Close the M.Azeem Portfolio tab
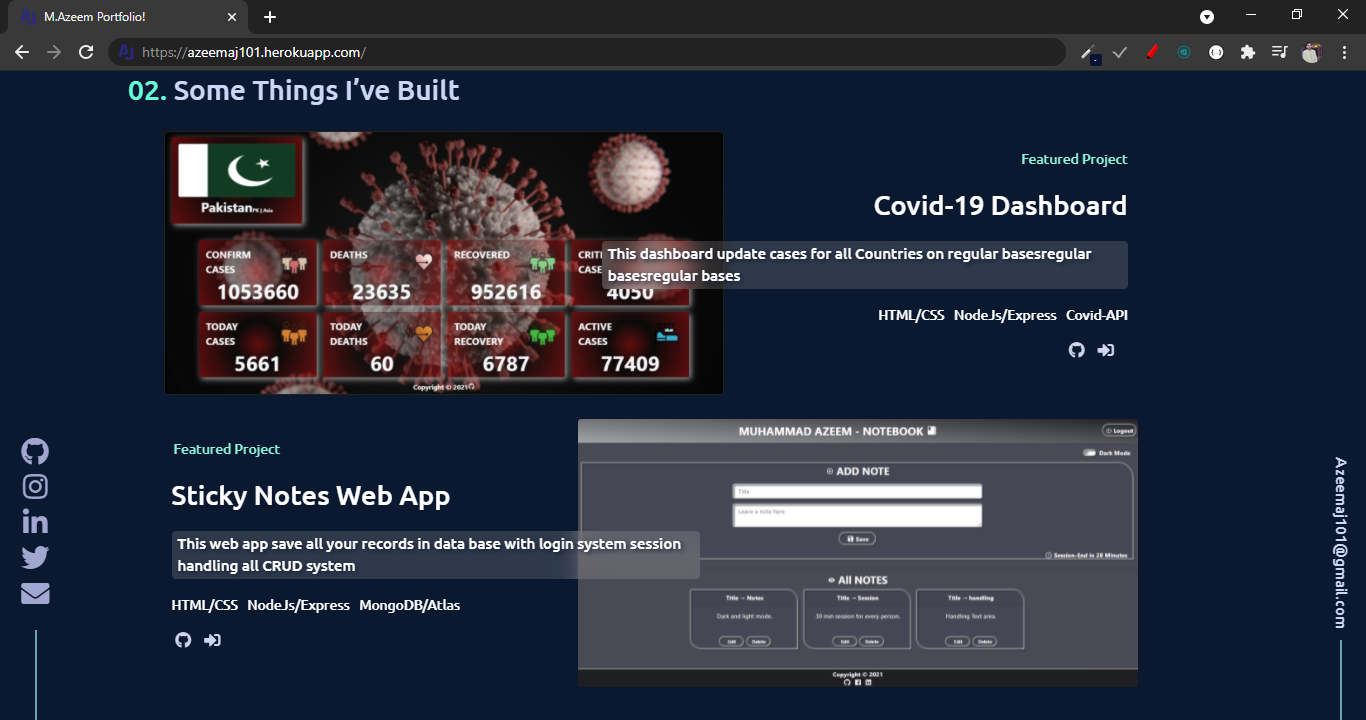This screenshot has height=720, width=1366. [232, 17]
